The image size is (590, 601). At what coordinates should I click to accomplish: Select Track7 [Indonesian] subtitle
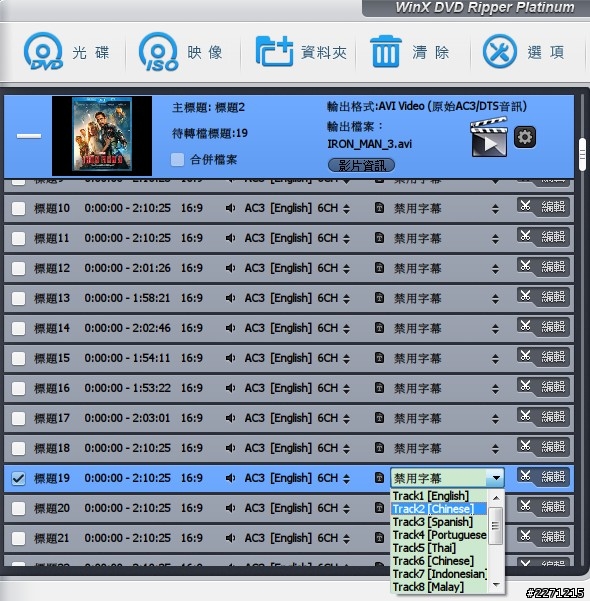[439, 574]
